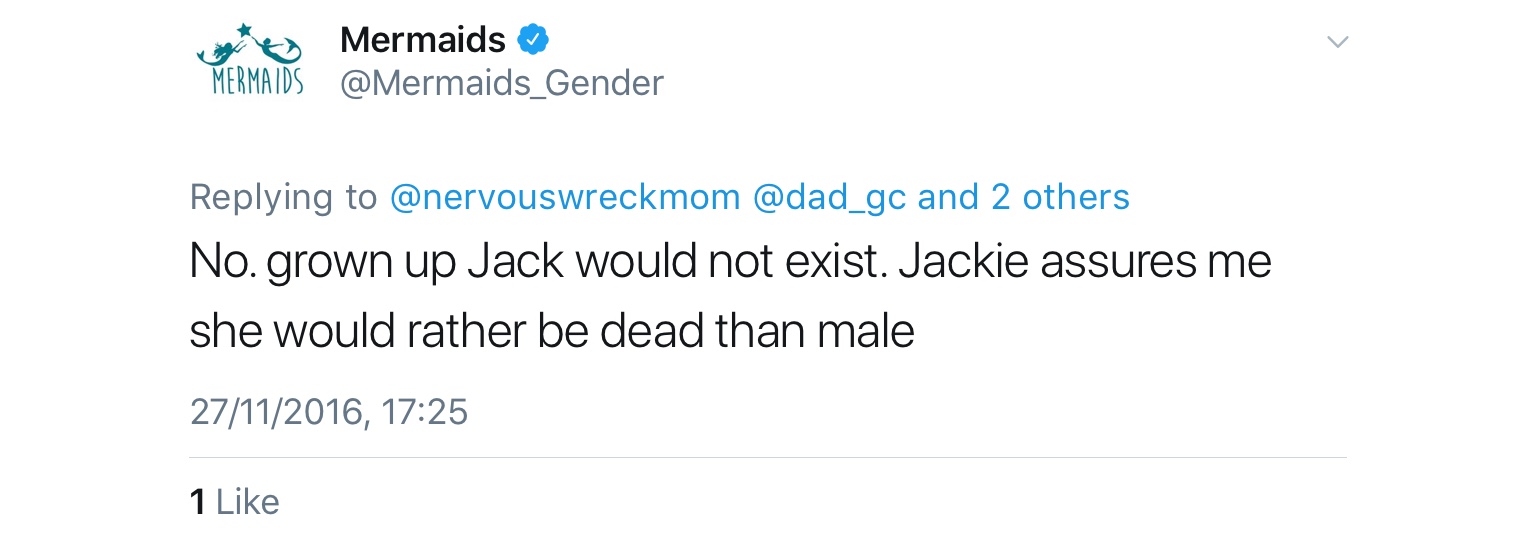Click the left mermaid figure in the logo
Image resolution: width=1536 pixels, height=540 pixels.
(x=222, y=50)
